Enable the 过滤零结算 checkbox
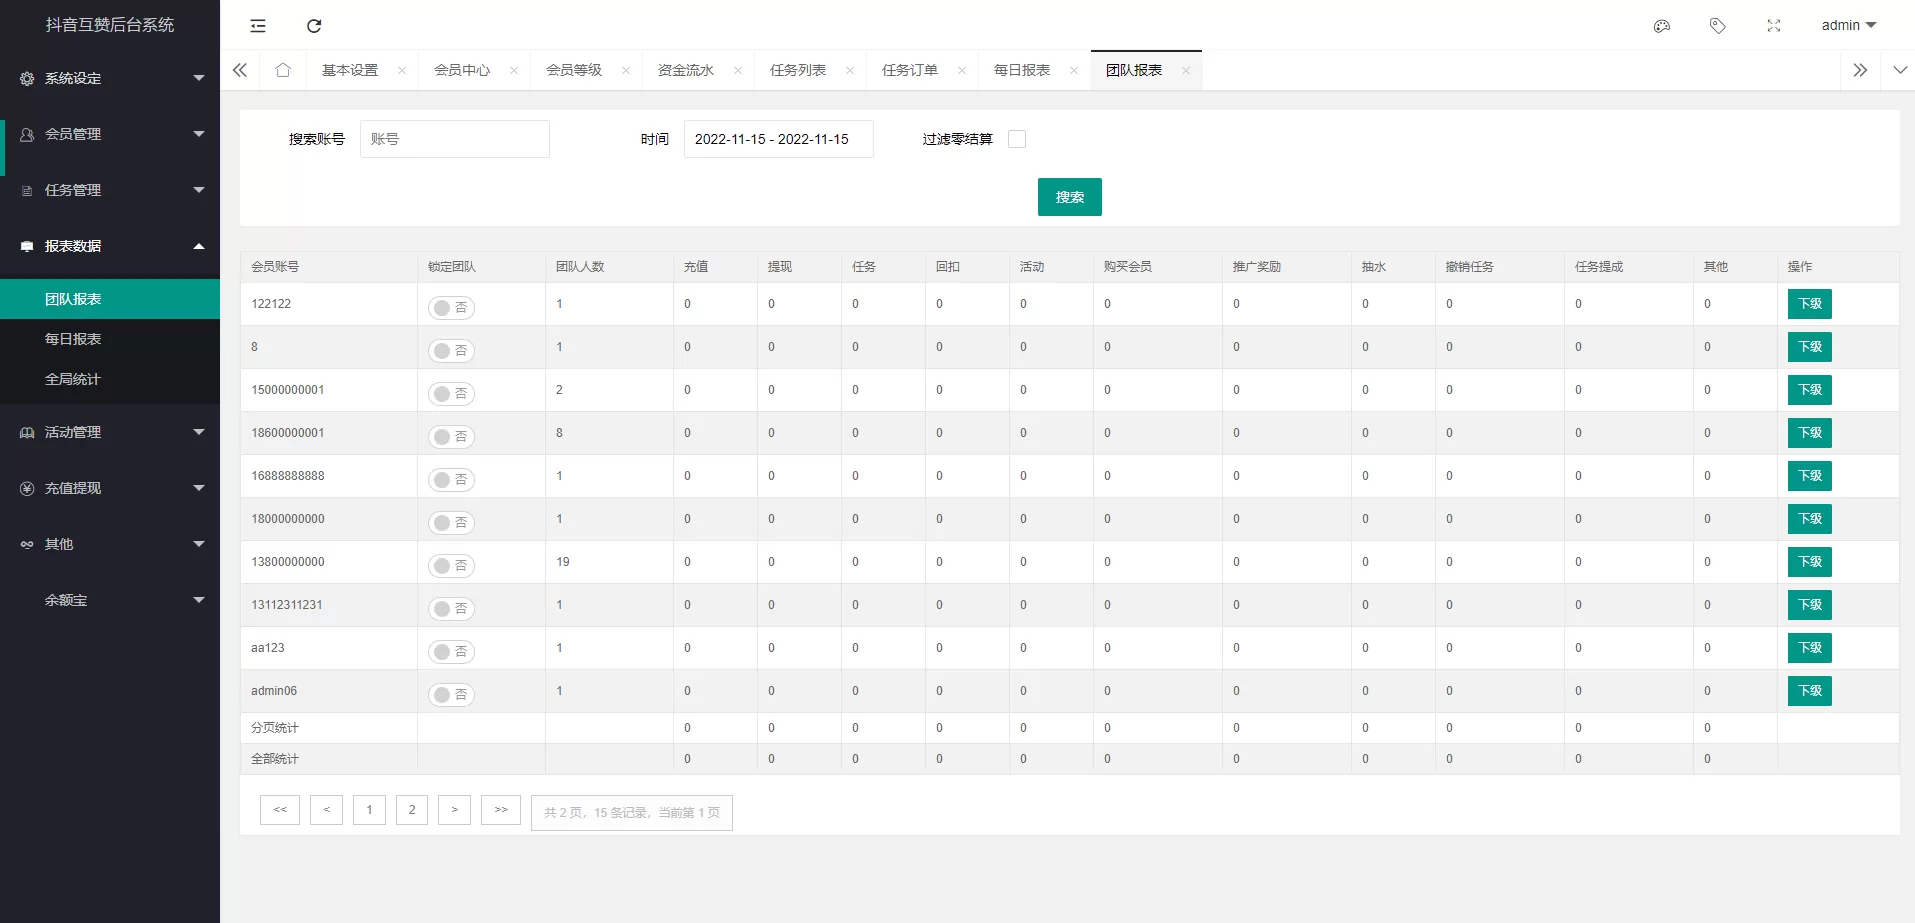 tap(1017, 139)
